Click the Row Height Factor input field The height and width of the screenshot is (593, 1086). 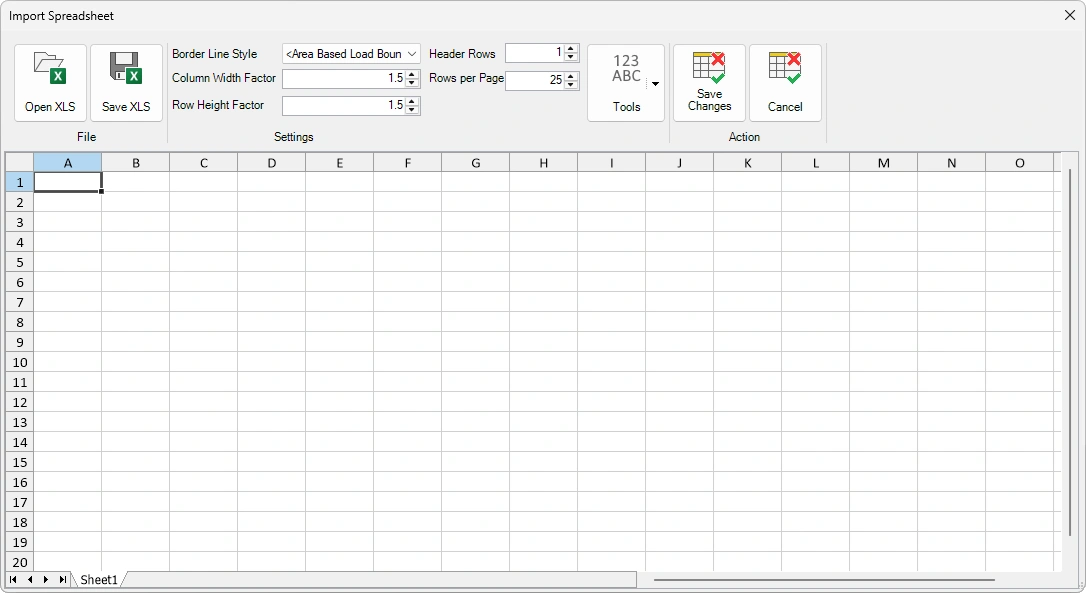coord(345,105)
